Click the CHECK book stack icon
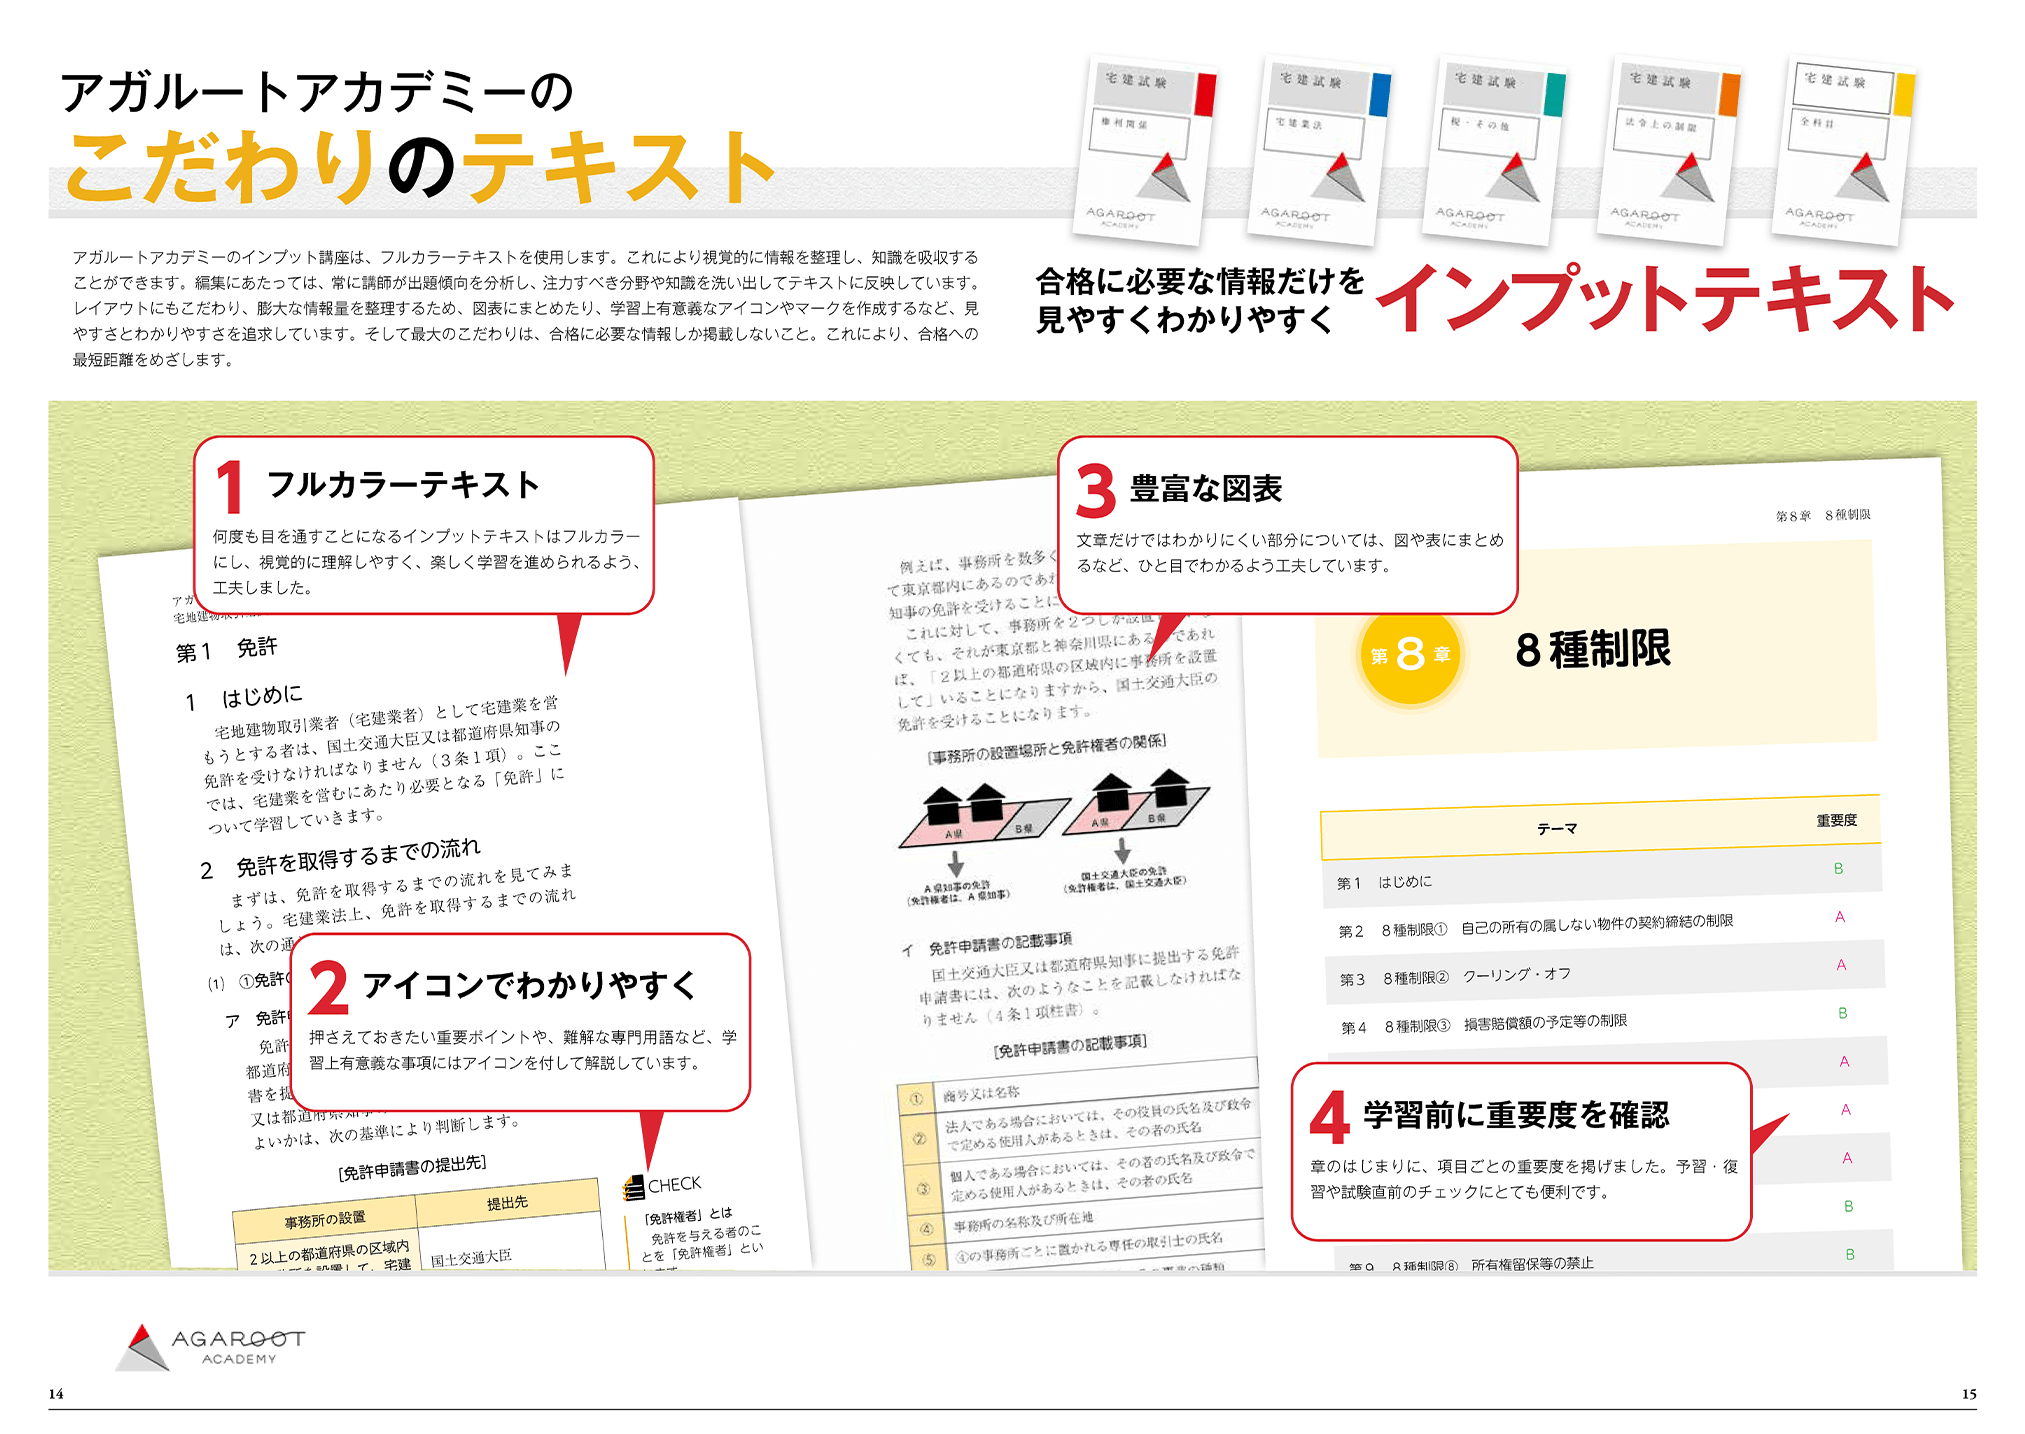The width and height of the screenshot is (2025, 1434). (x=633, y=1188)
